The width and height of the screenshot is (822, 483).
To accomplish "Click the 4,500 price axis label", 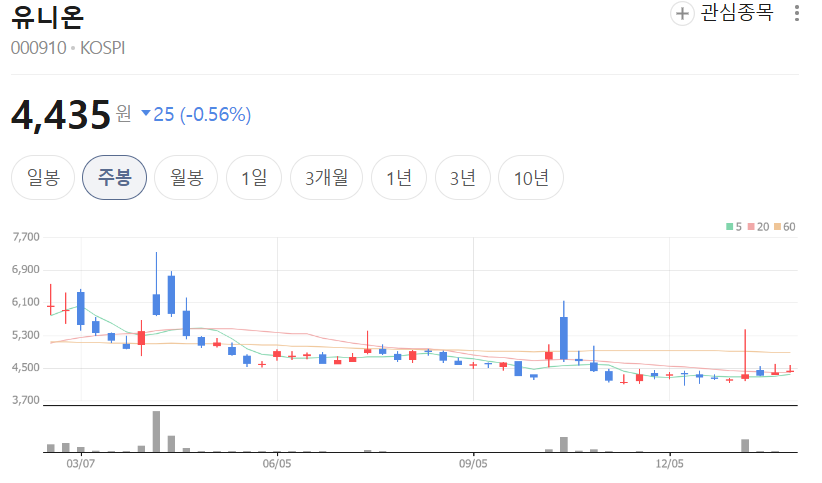I will [26, 368].
